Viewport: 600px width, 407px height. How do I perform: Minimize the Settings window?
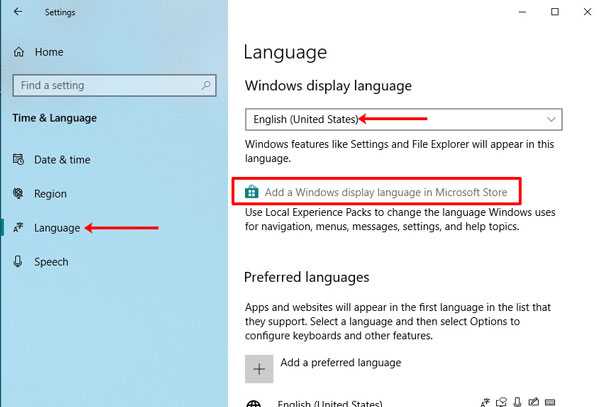[522, 12]
